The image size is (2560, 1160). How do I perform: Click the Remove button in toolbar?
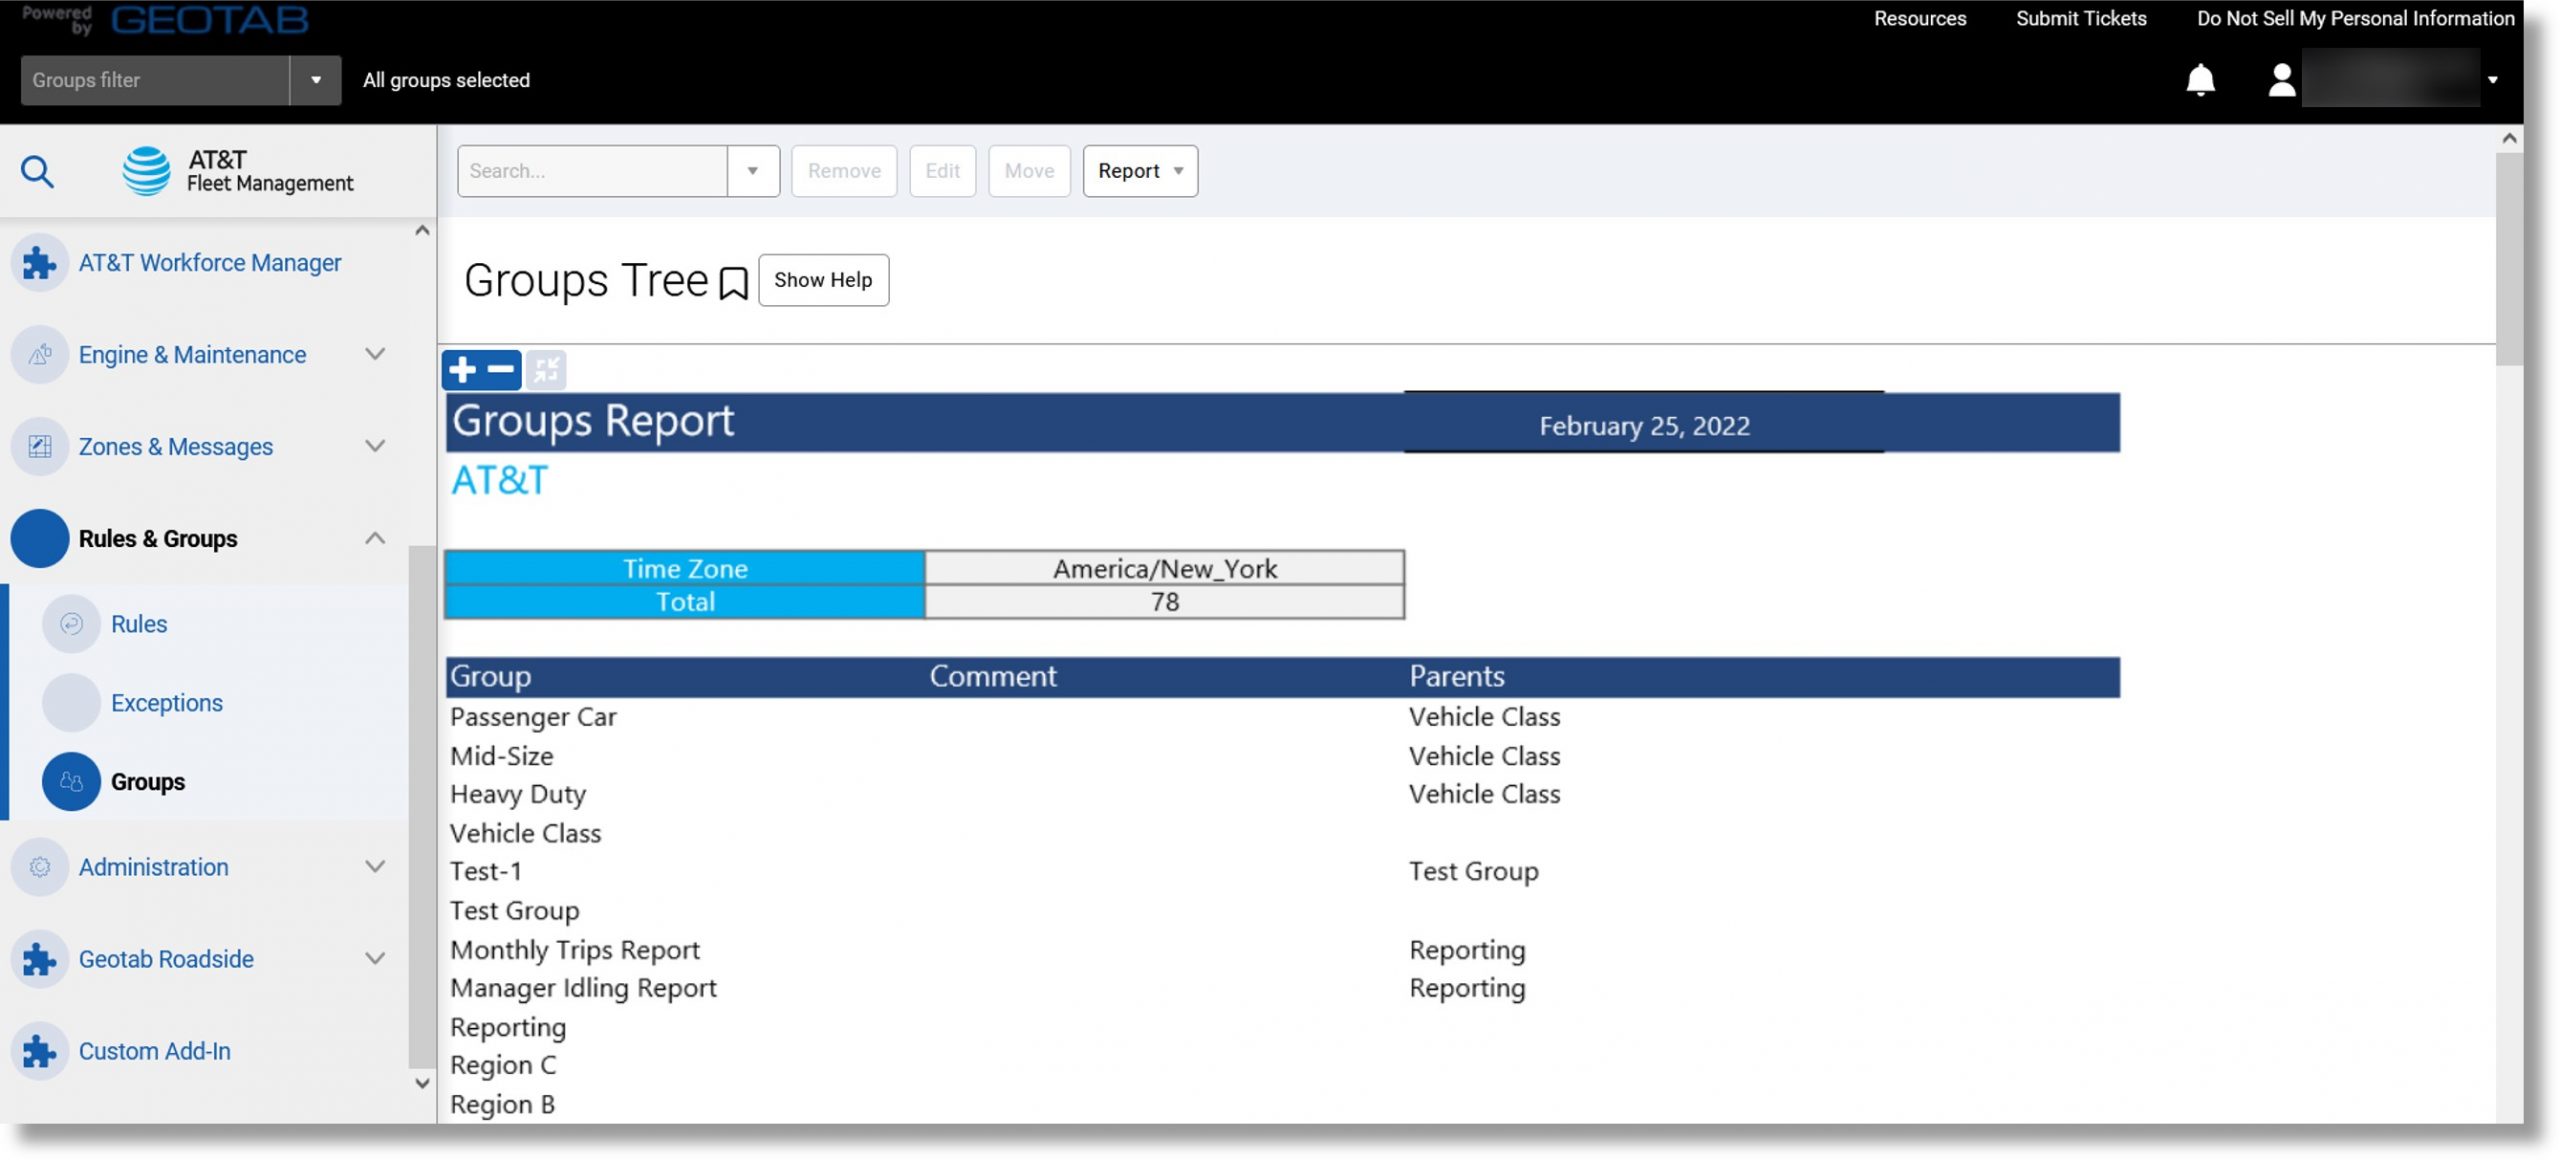pyautogui.click(x=844, y=170)
